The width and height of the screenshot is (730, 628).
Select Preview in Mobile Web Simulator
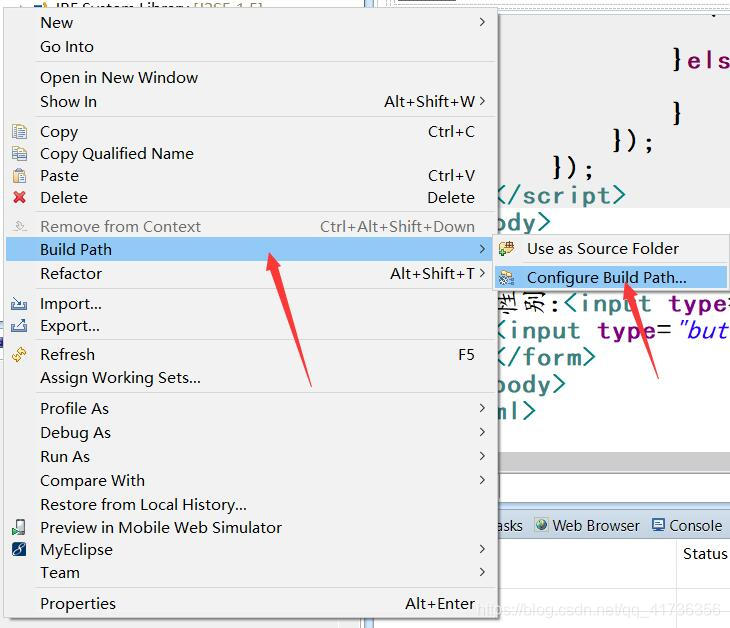251,527
